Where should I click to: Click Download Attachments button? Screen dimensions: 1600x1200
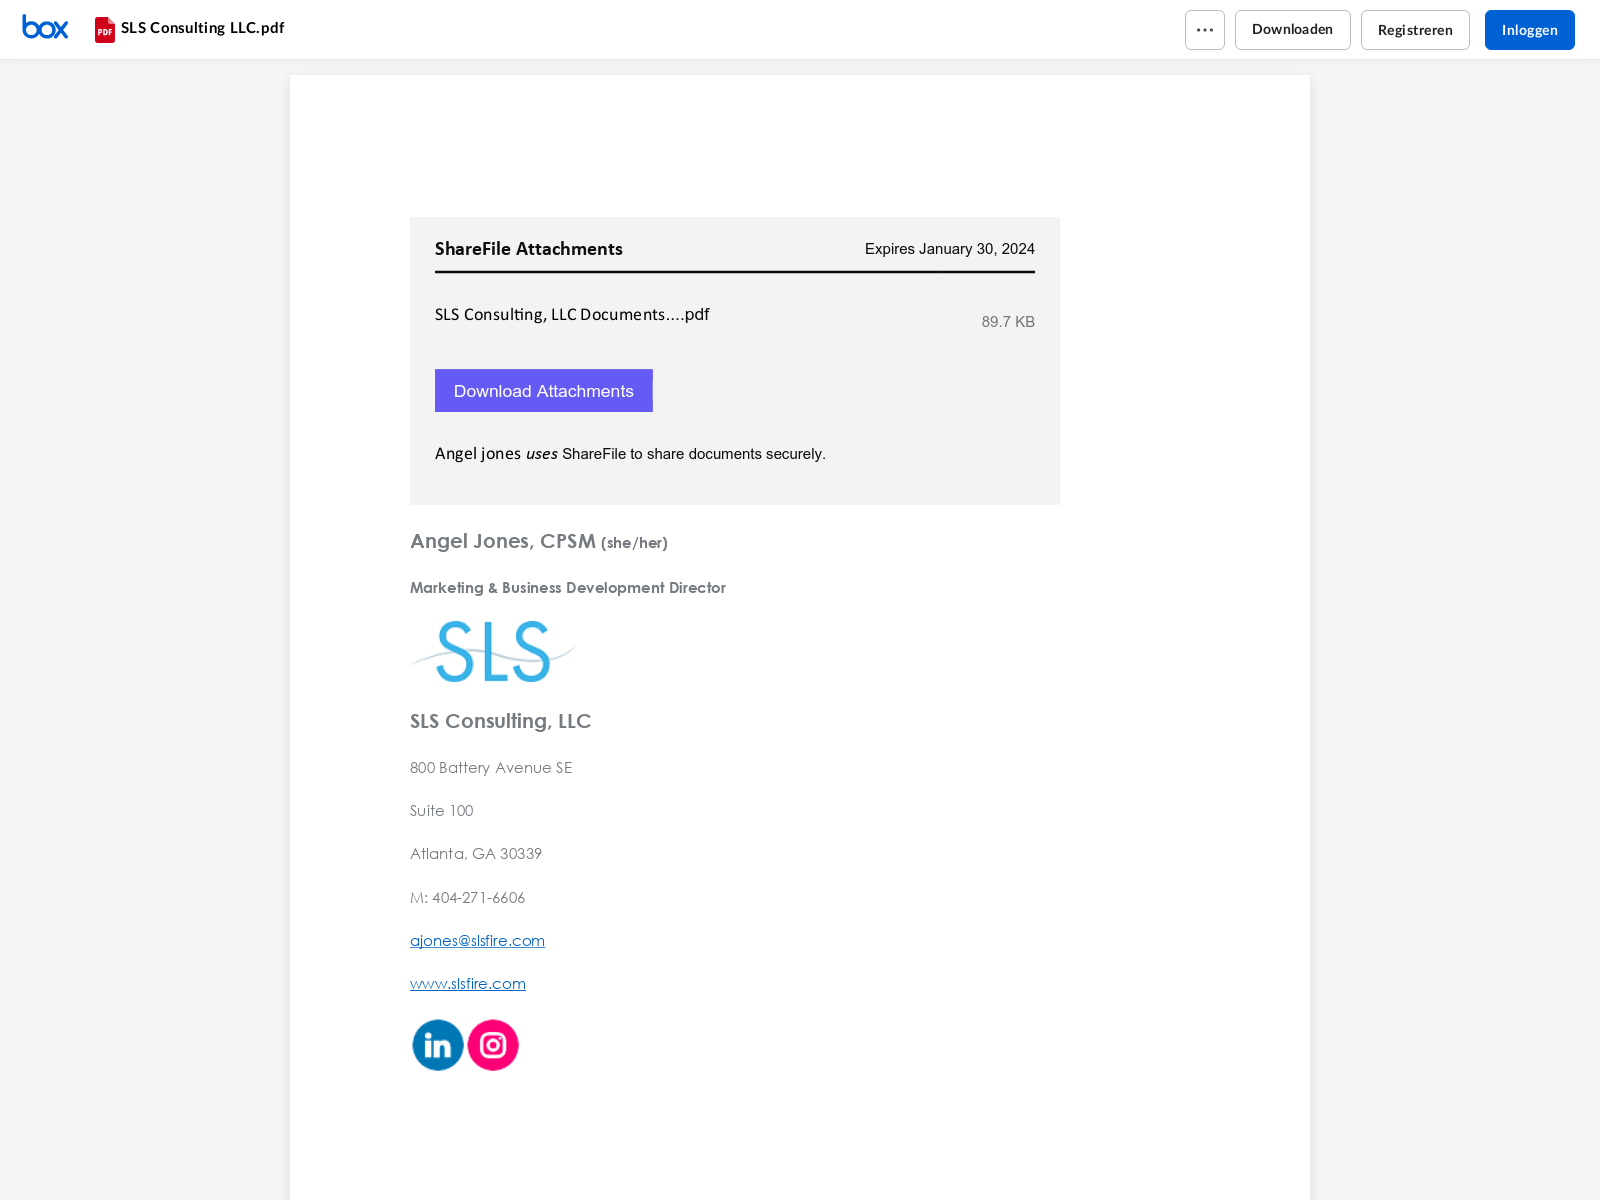544,391
